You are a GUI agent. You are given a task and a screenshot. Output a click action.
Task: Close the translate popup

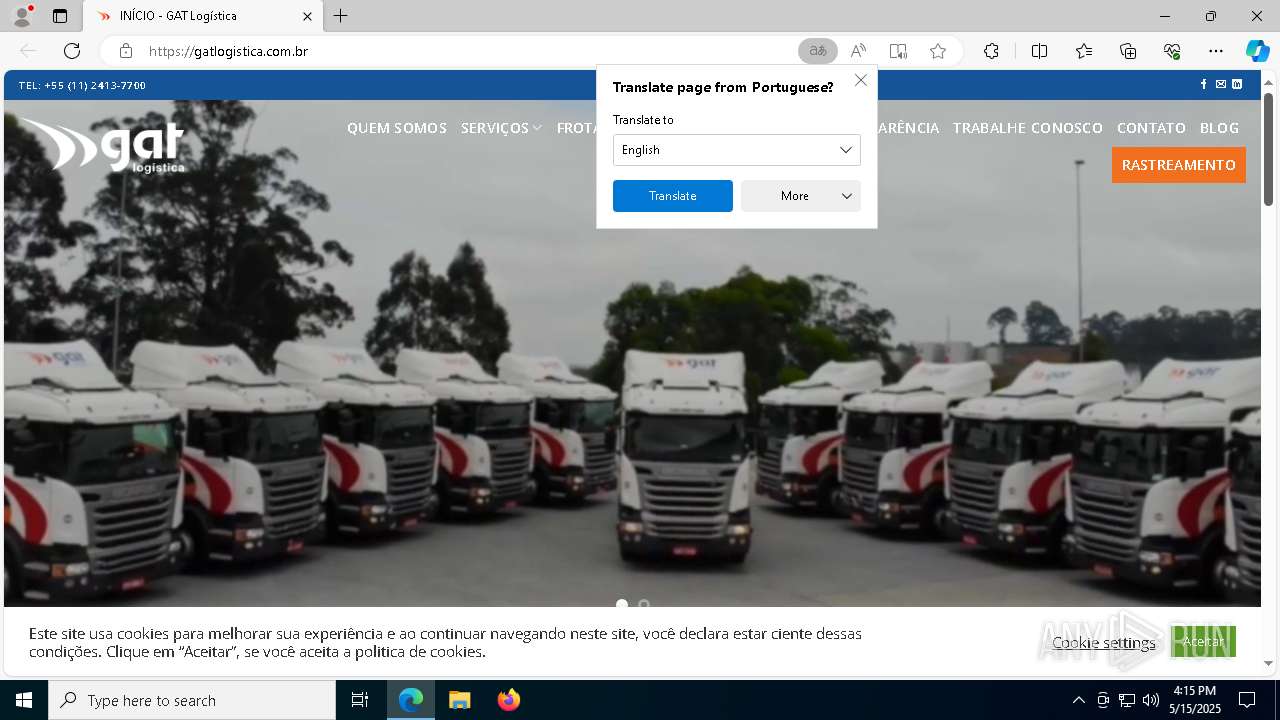[x=861, y=80]
